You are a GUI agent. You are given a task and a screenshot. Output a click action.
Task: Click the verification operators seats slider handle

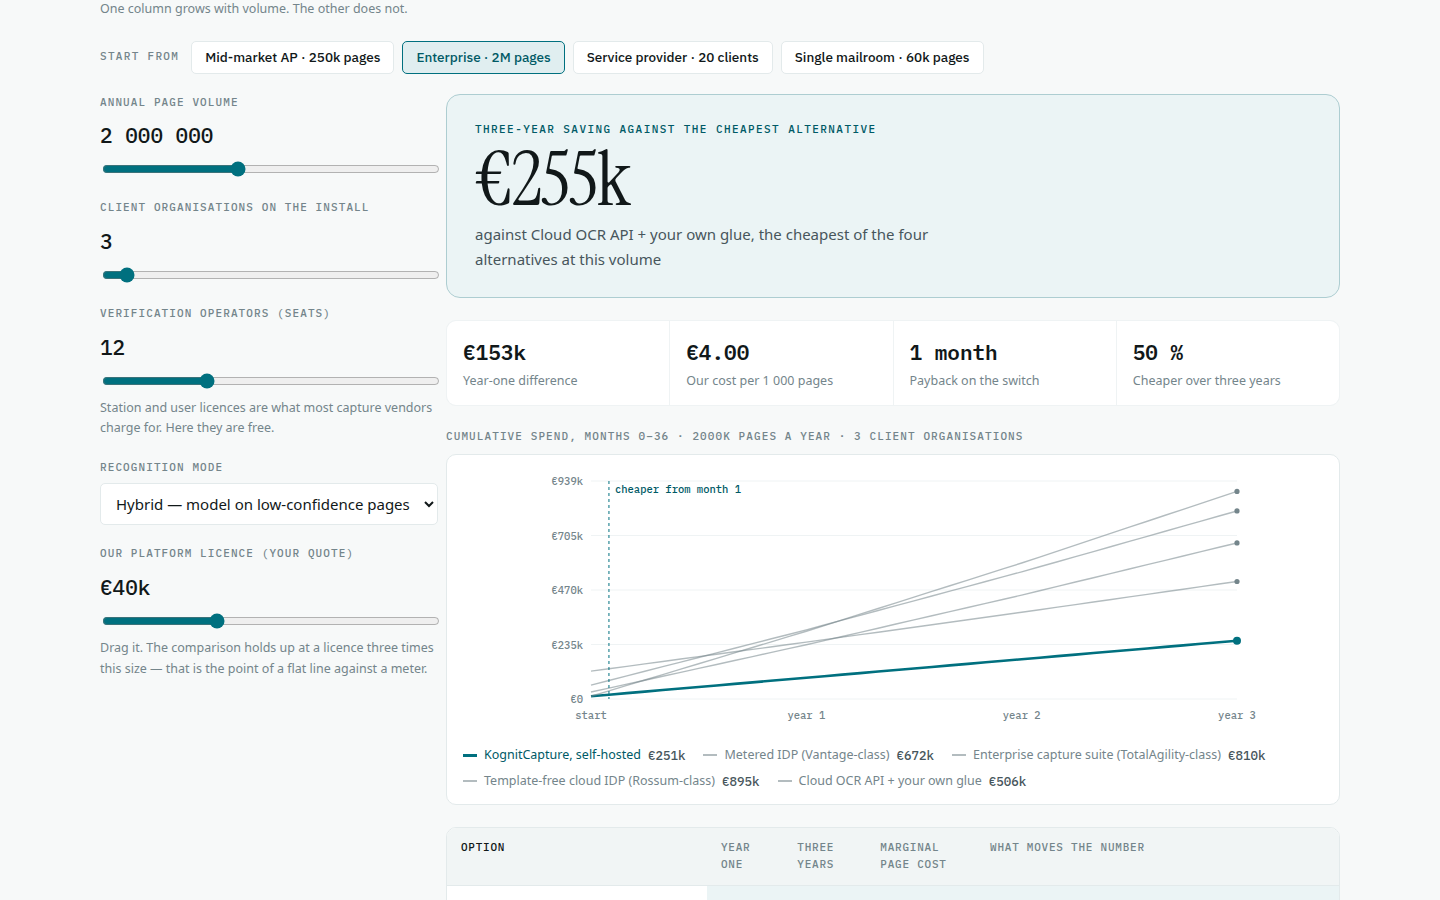207,381
